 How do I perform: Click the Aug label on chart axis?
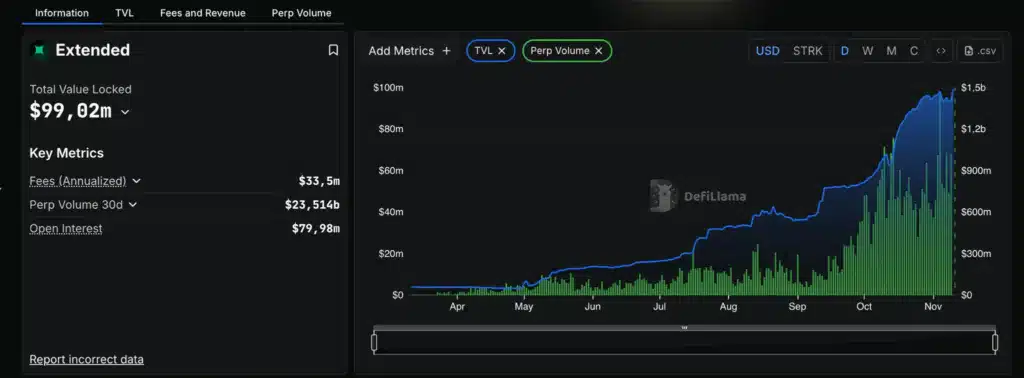(x=728, y=307)
